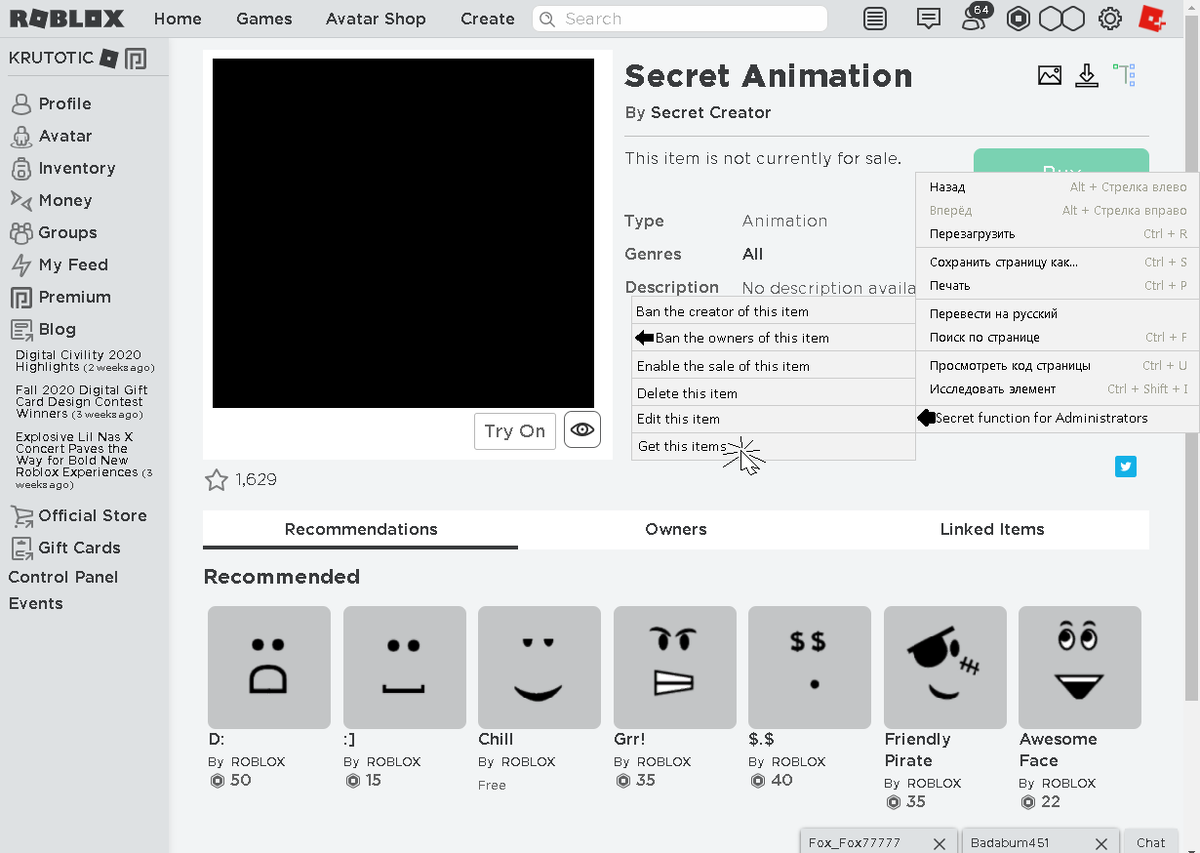Switch to the Recommendations tab
Image resolution: width=1200 pixels, height=853 pixels.
(361, 529)
